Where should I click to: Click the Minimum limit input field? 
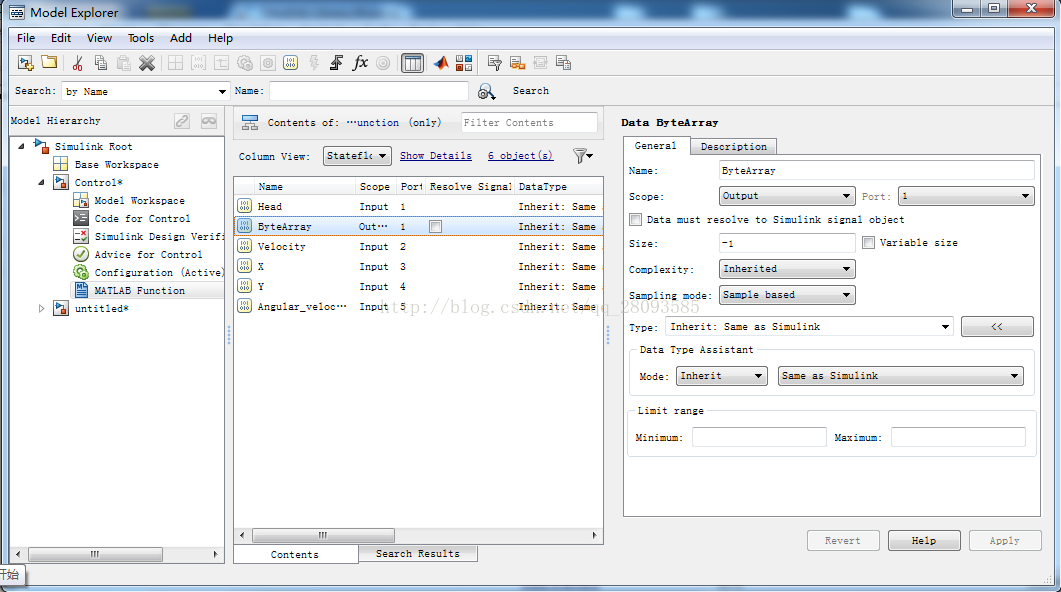click(x=759, y=438)
